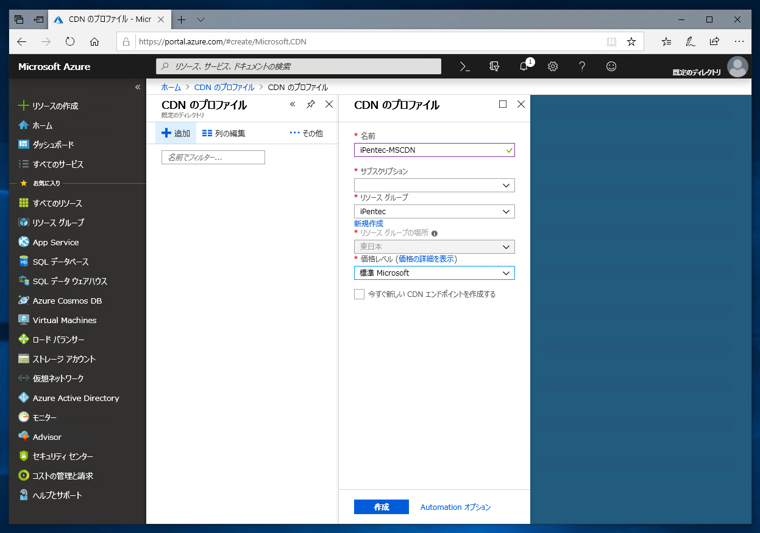
Task: Click 新規作成 link under resource group
Action: (x=368, y=223)
